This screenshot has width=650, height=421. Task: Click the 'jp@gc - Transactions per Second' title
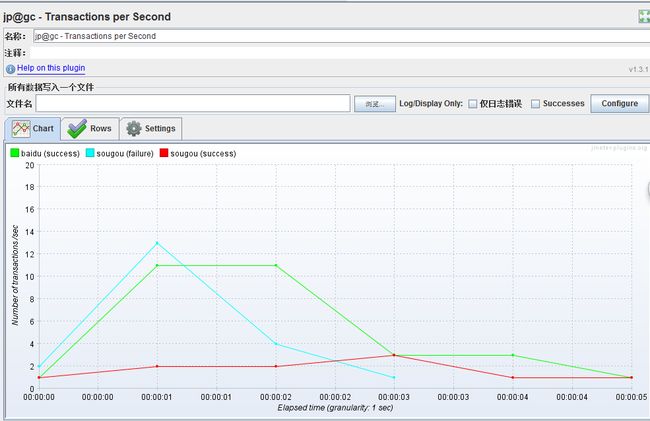87,17
